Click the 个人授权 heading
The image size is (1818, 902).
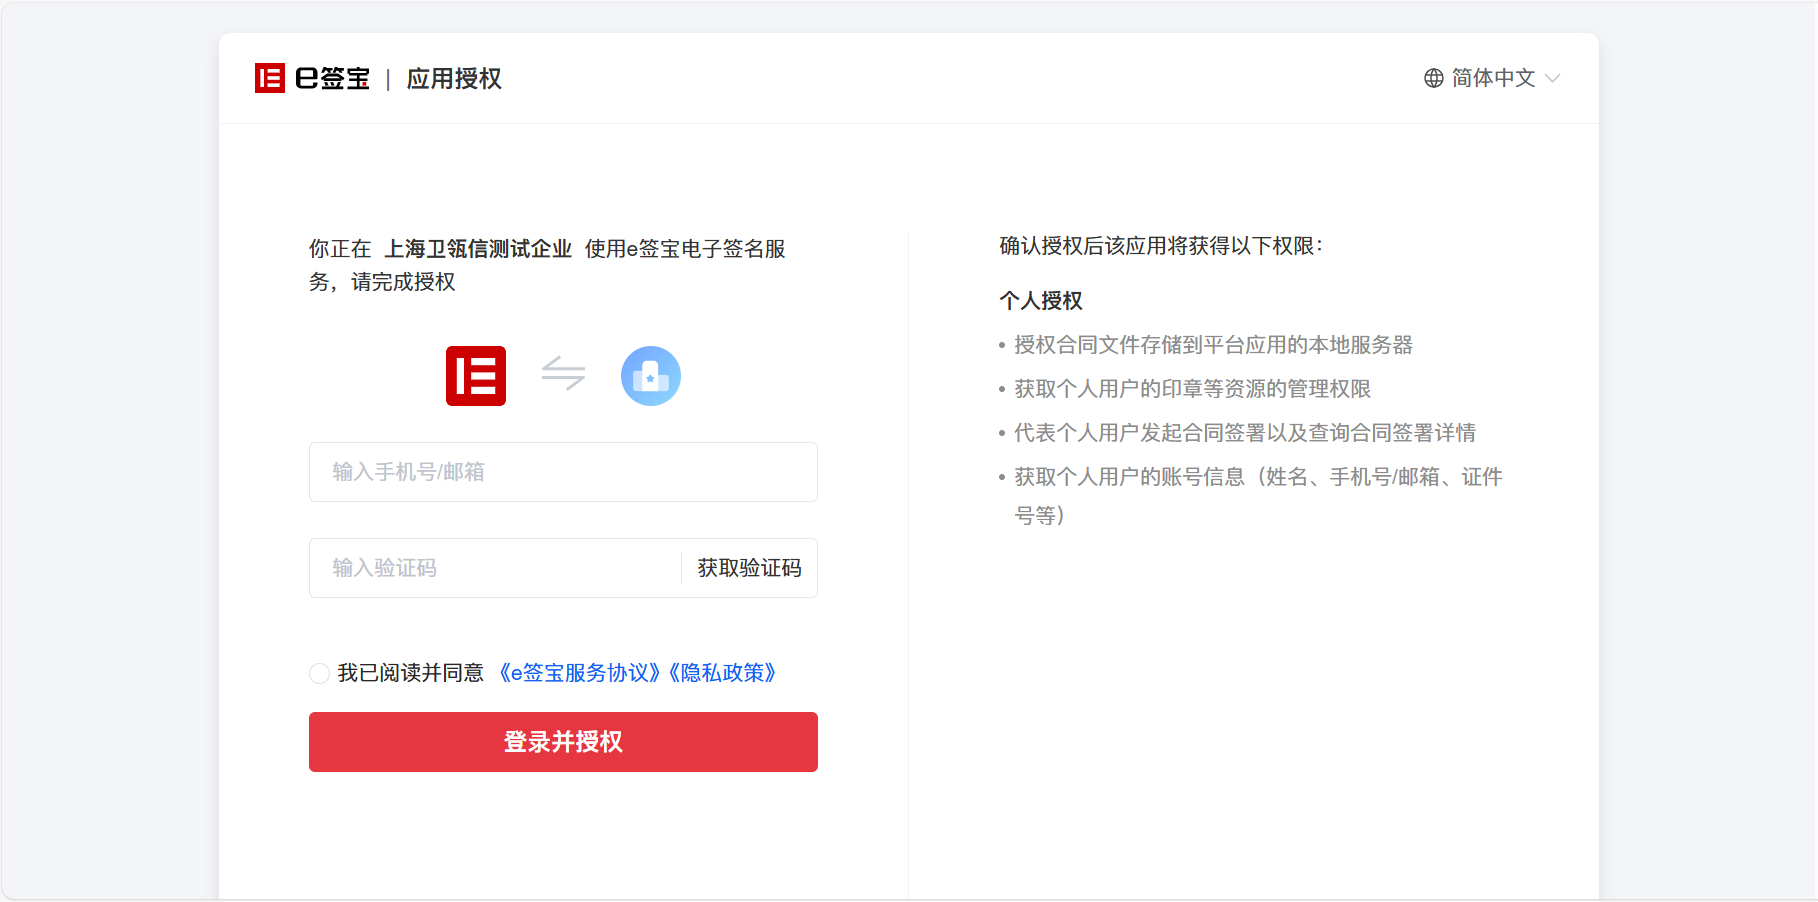point(1041,301)
